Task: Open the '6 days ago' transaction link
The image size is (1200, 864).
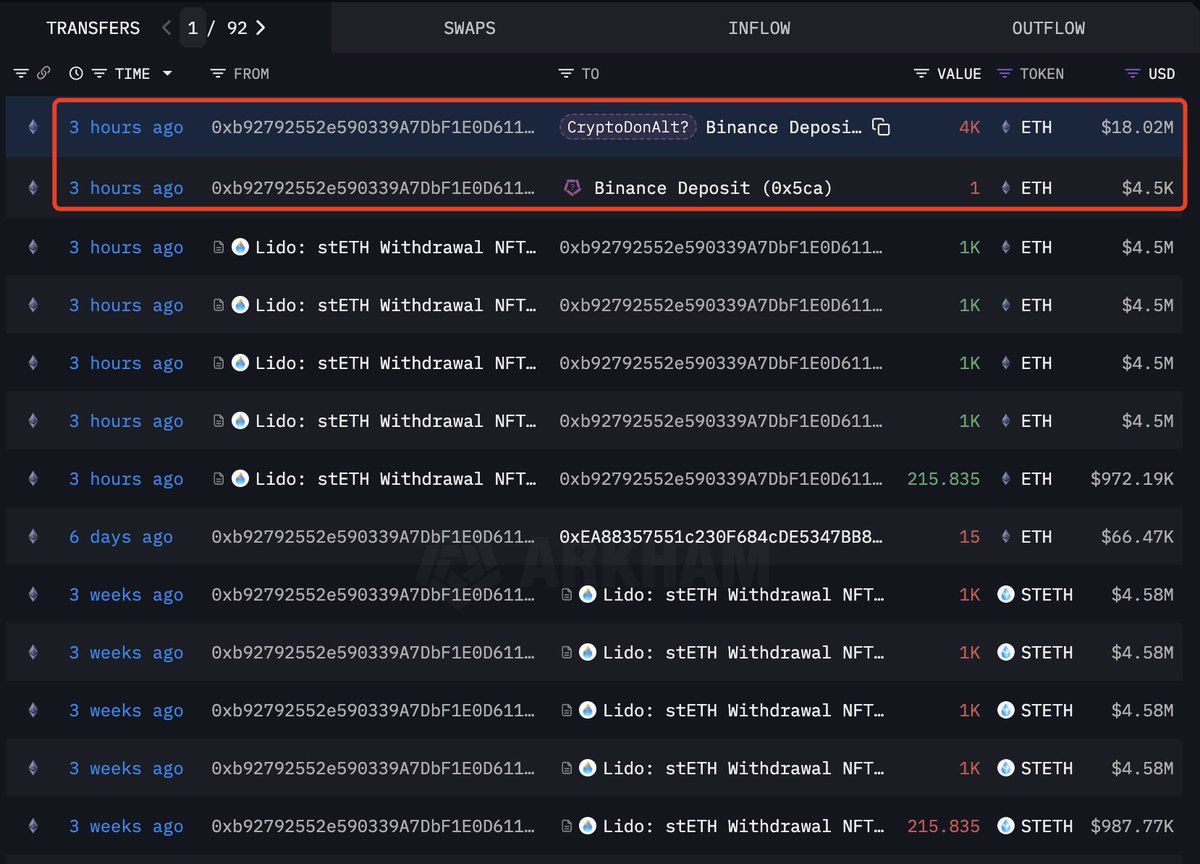Action: 120,537
